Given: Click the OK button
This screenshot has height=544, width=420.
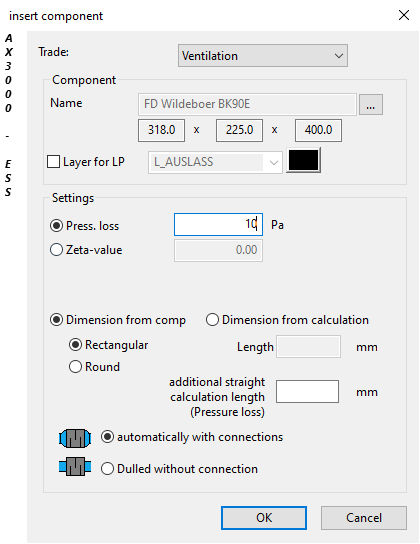Looking at the screenshot, I should click(264, 518).
